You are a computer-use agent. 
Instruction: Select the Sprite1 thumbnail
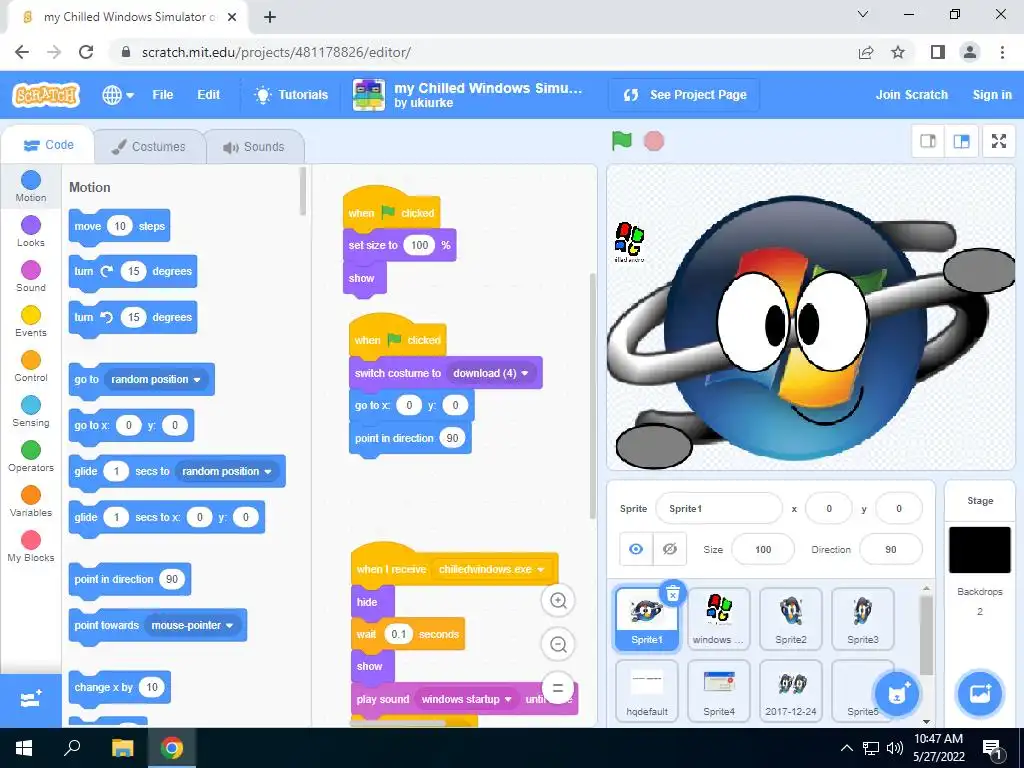tap(647, 618)
